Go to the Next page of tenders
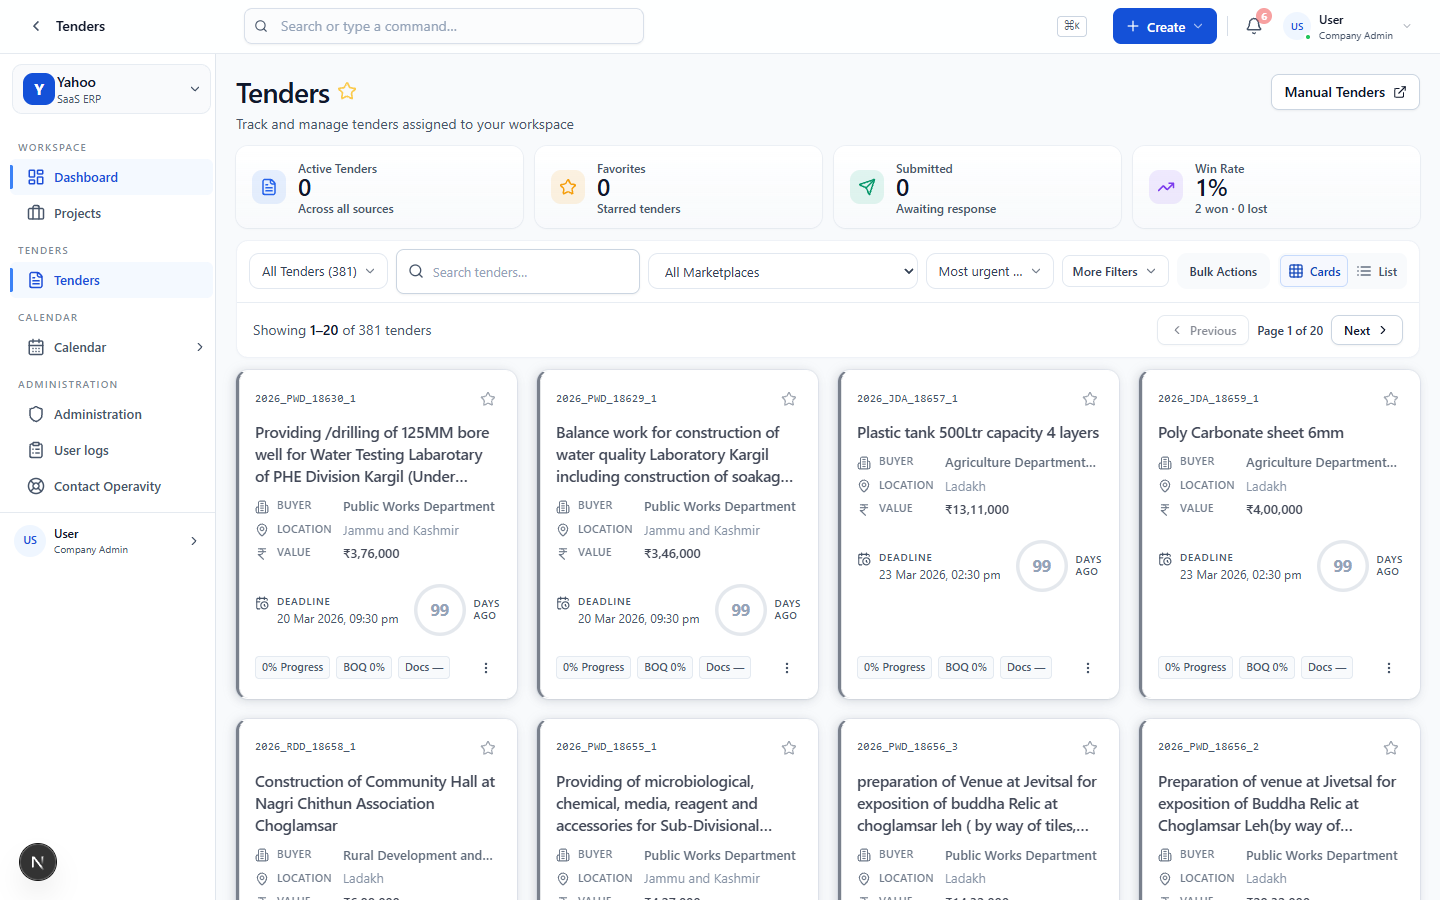 (x=1366, y=330)
